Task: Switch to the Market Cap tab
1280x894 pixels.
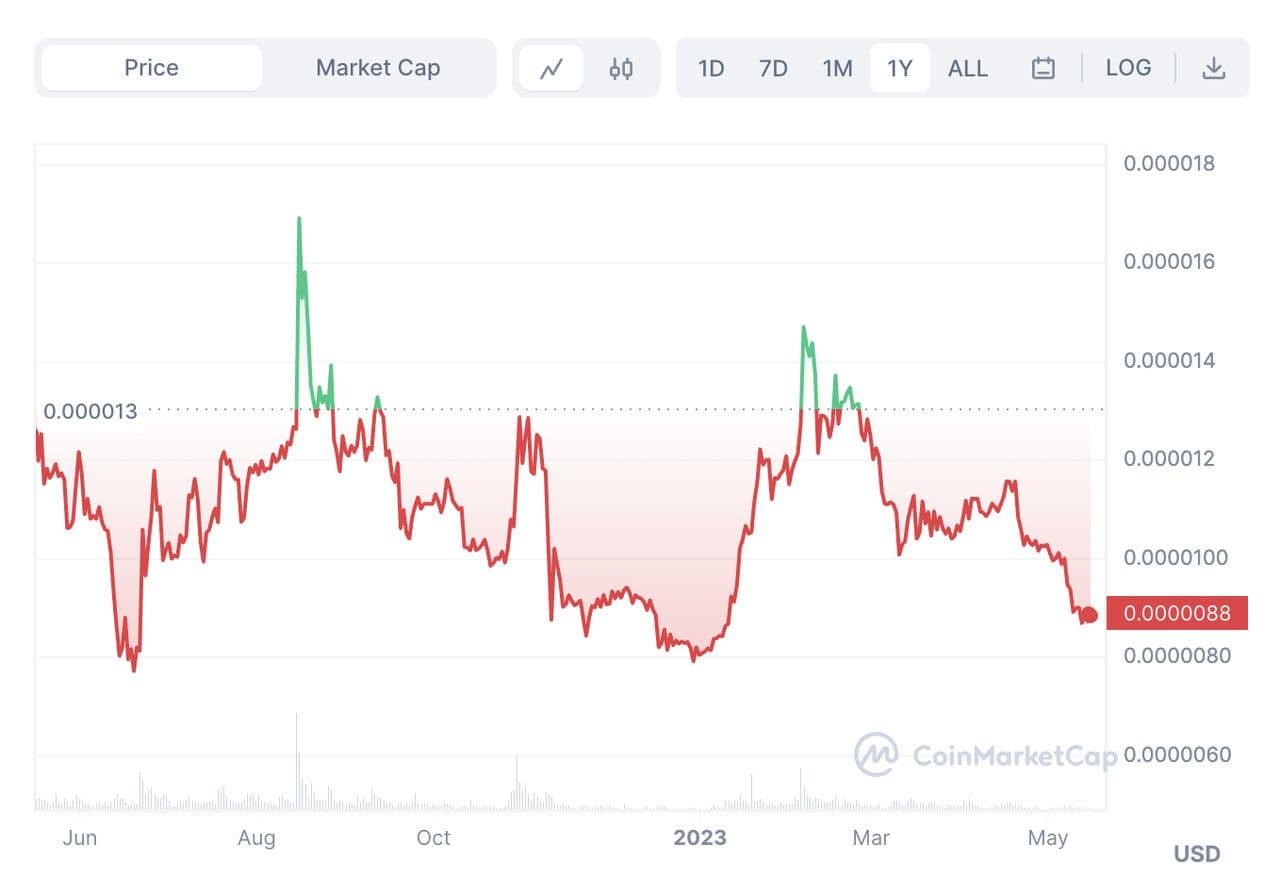Action: pyautogui.click(x=378, y=68)
